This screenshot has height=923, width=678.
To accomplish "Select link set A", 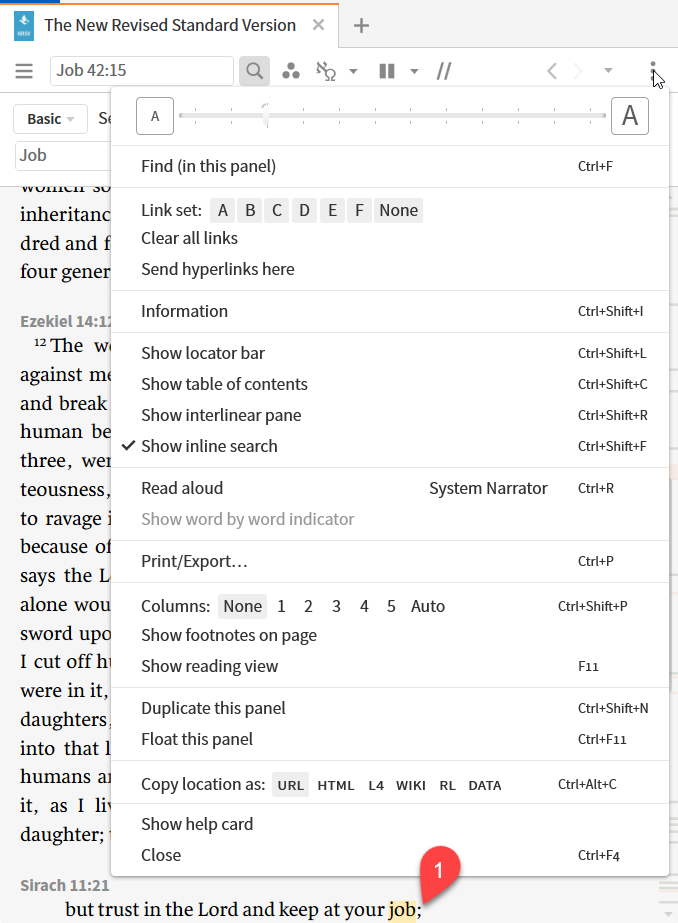I will [222, 211].
